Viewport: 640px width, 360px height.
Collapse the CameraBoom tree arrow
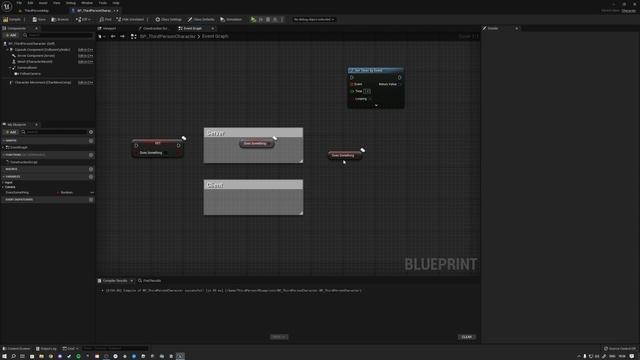point(10,68)
